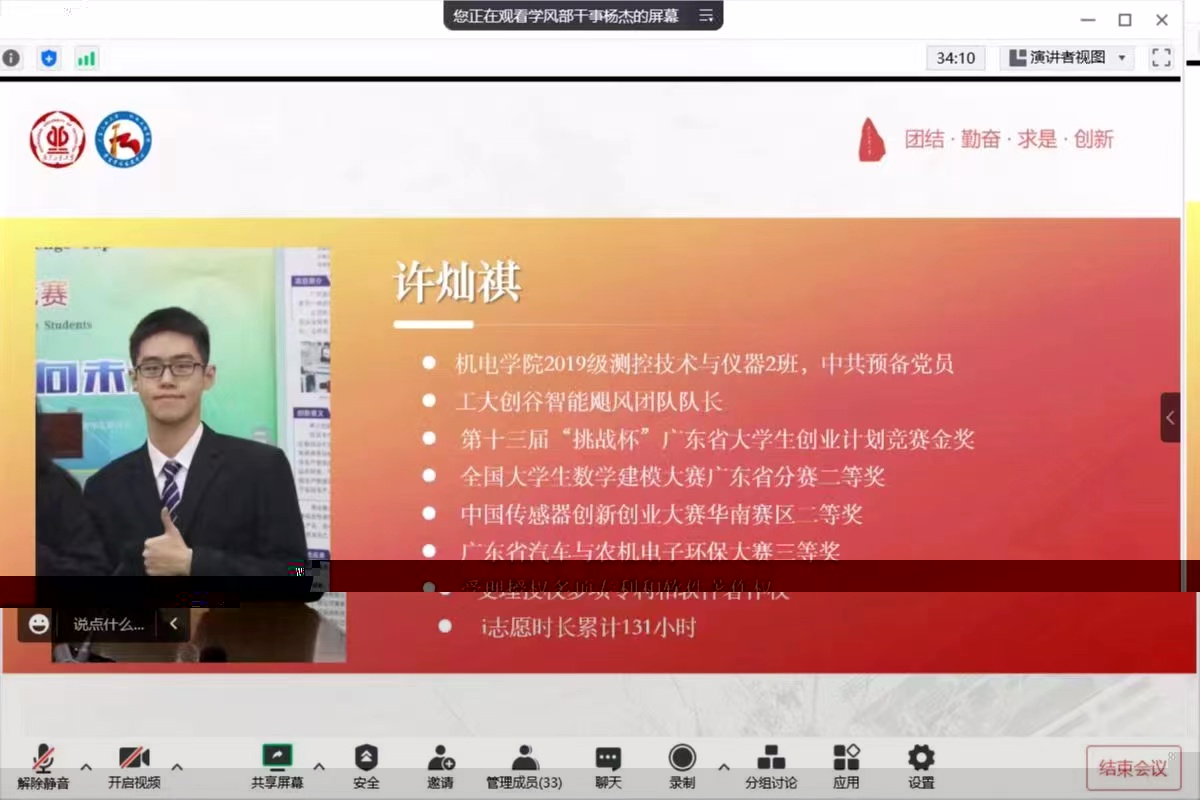Open 设置 settings gear
This screenshot has width=1200, height=800.
pyautogui.click(x=921, y=767)
